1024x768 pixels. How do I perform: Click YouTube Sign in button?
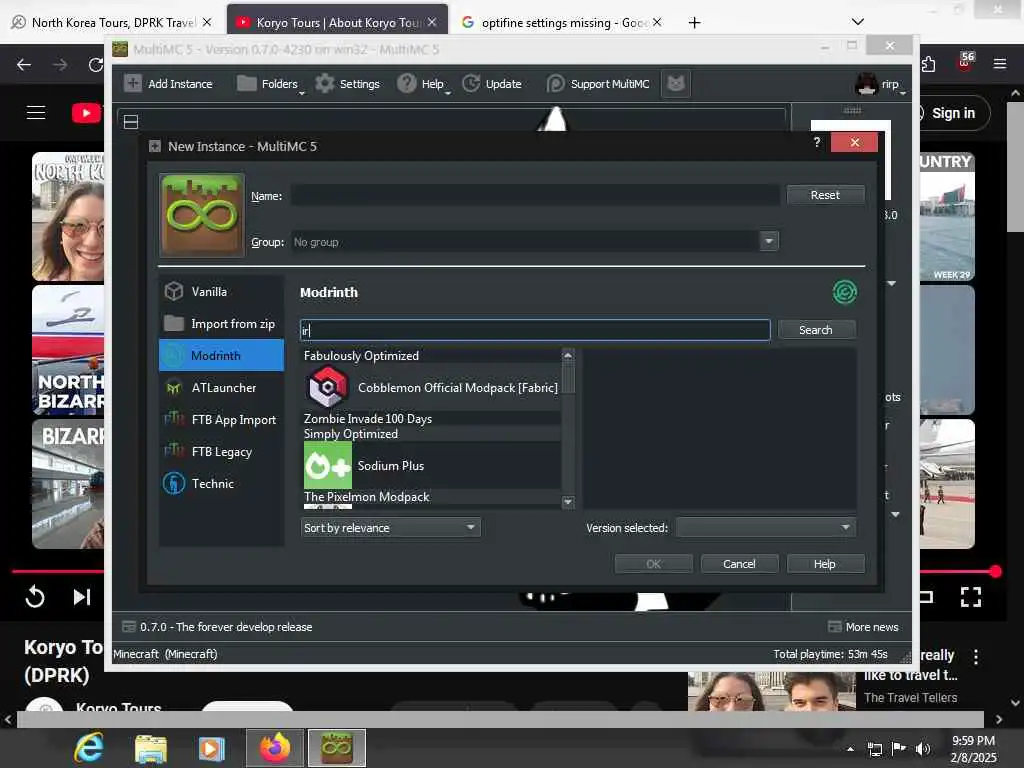coord(954,113)
